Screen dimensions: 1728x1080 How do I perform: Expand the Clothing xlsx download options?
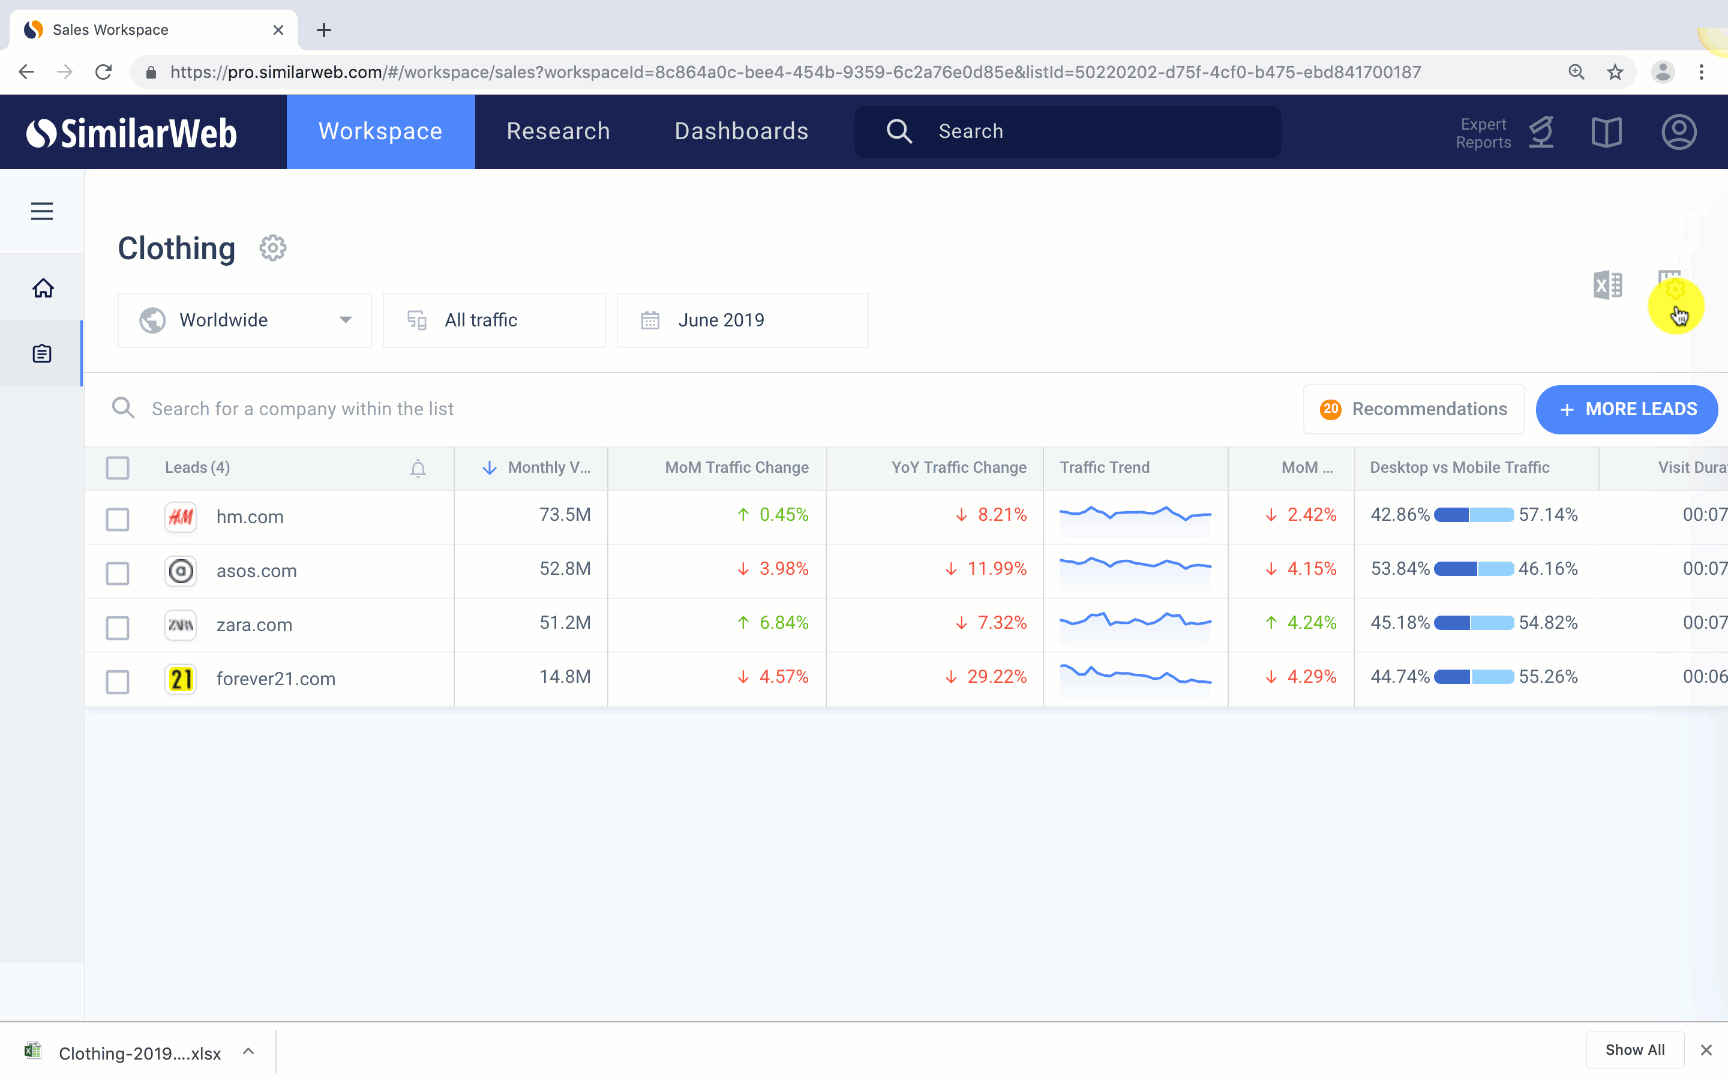(x=248, y=1051)
